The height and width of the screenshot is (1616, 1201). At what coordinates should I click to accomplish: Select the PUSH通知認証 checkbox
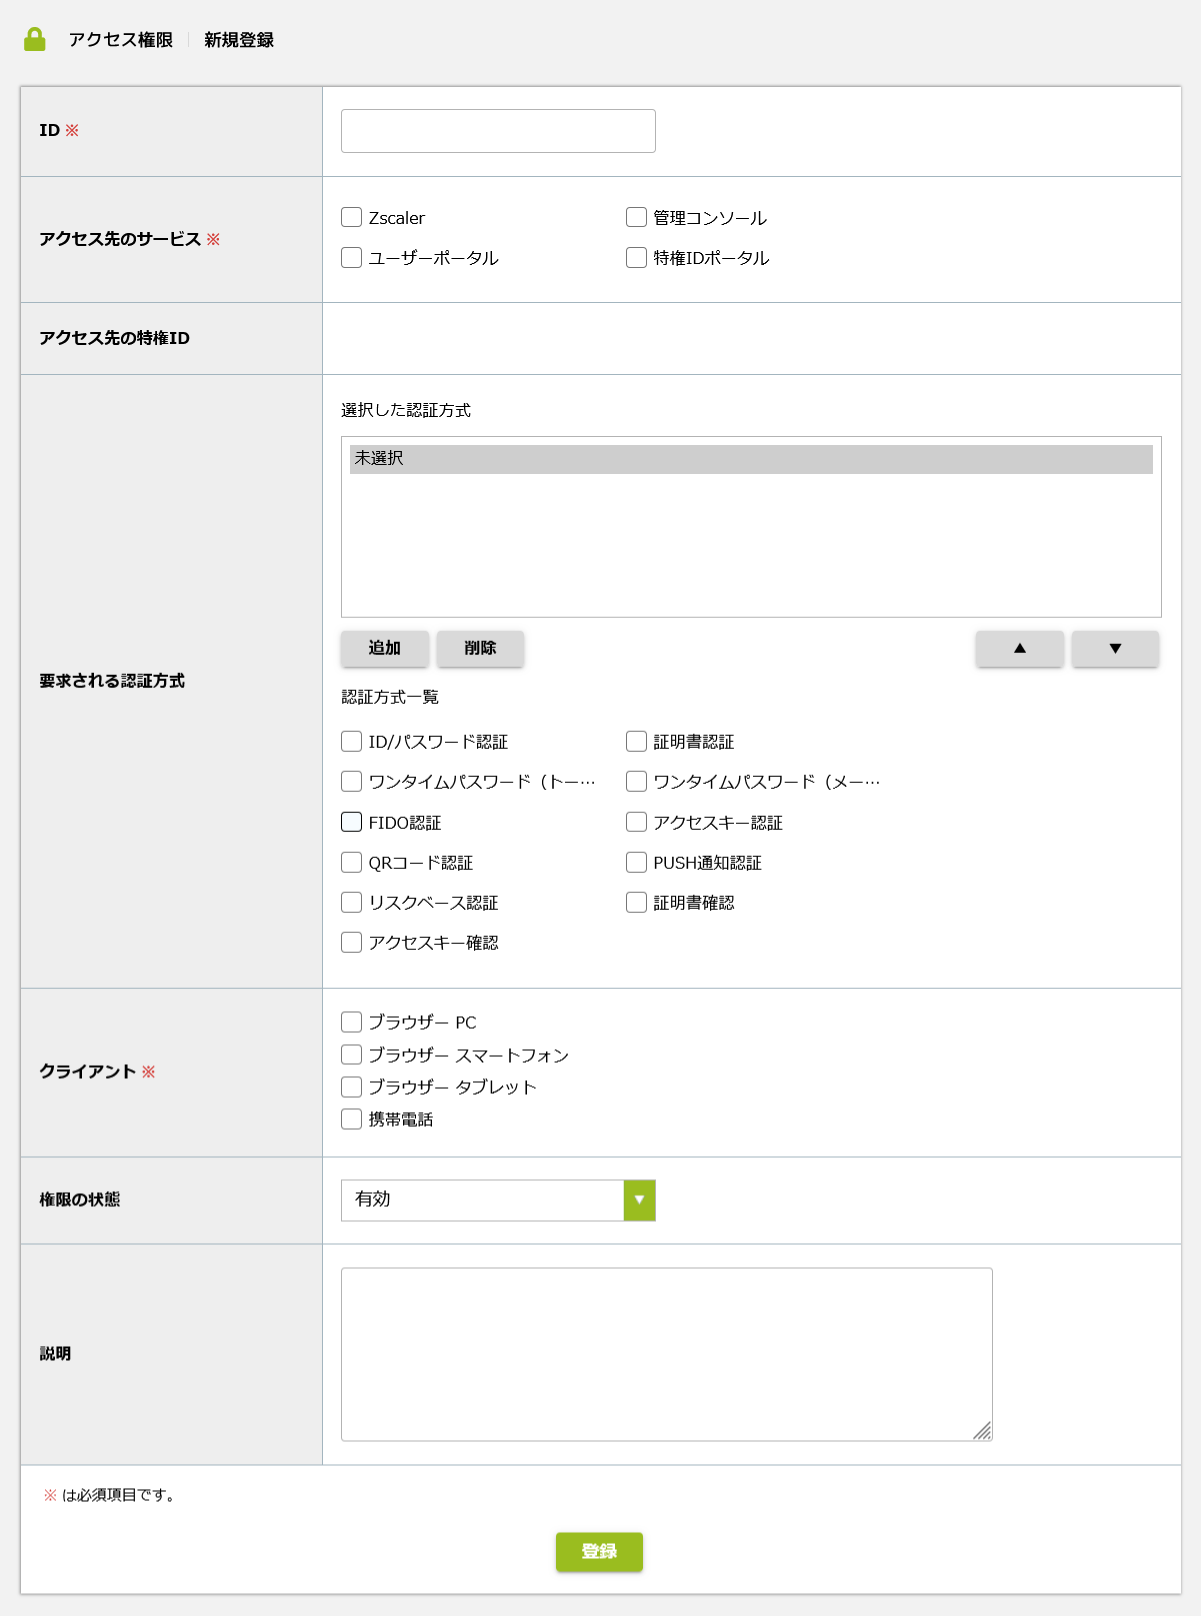tap(636, 862)
